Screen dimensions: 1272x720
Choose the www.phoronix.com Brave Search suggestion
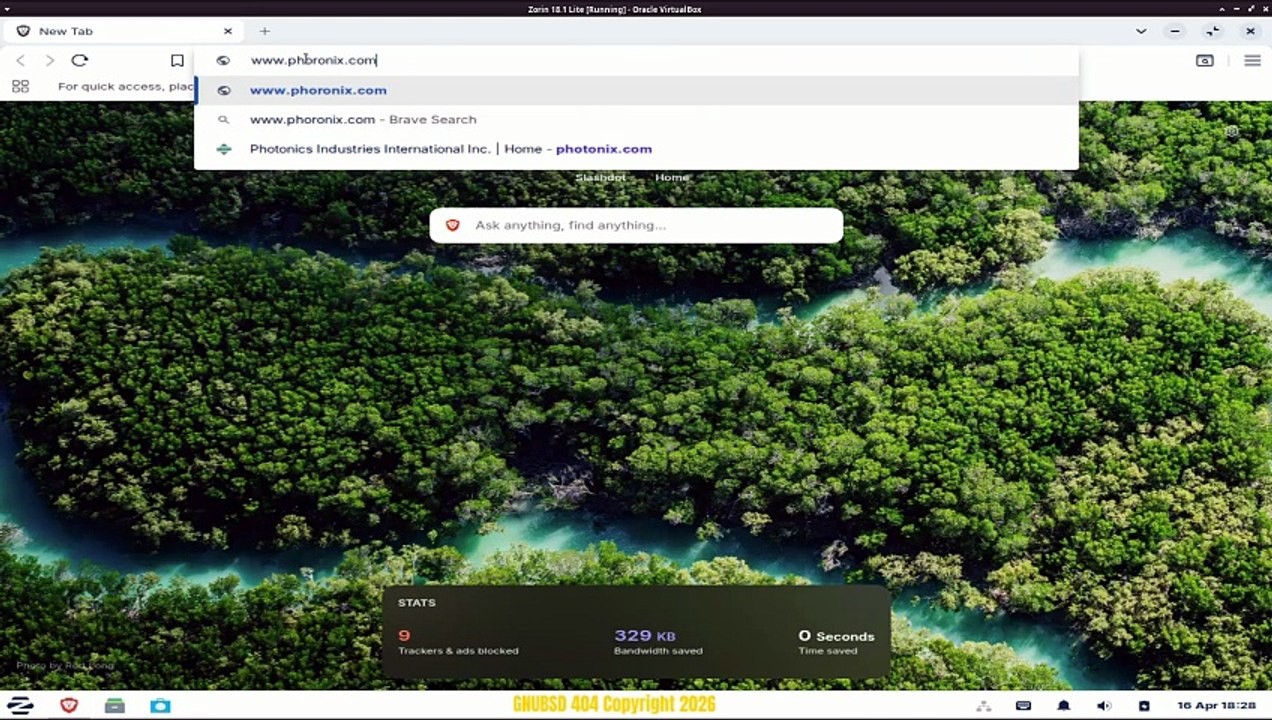(x=637, y=119)
